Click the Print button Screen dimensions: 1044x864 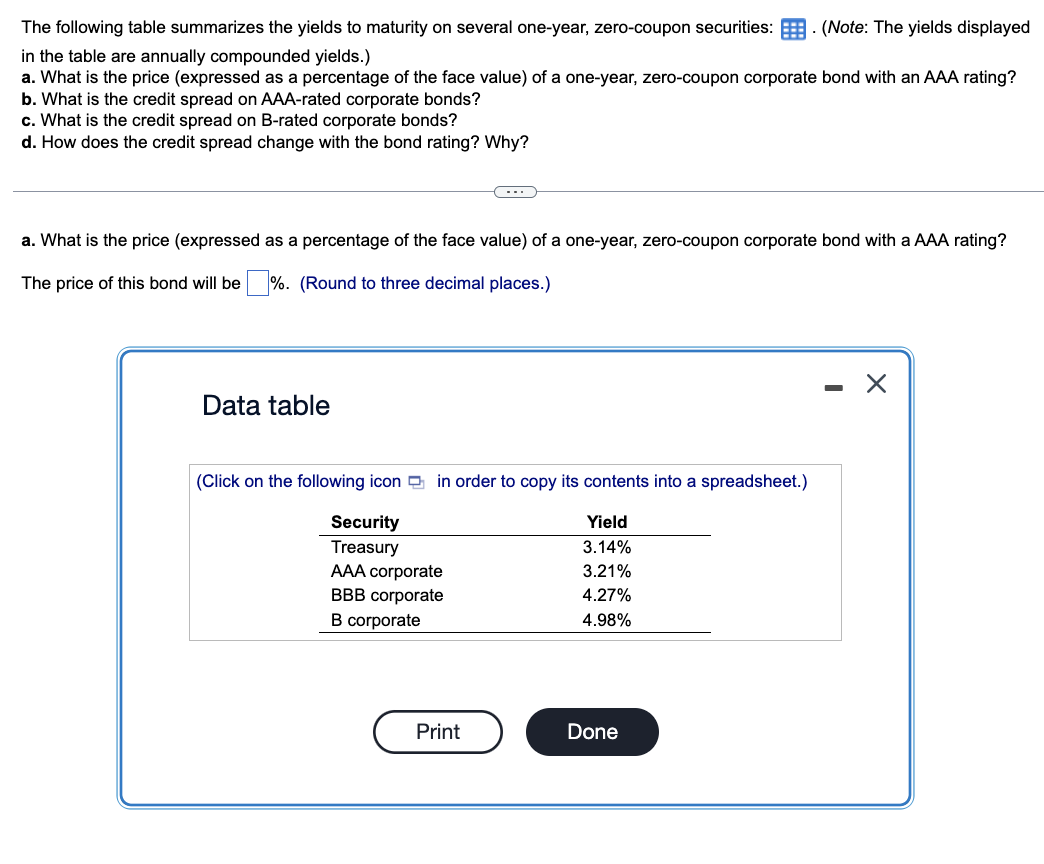pos(437,732)
